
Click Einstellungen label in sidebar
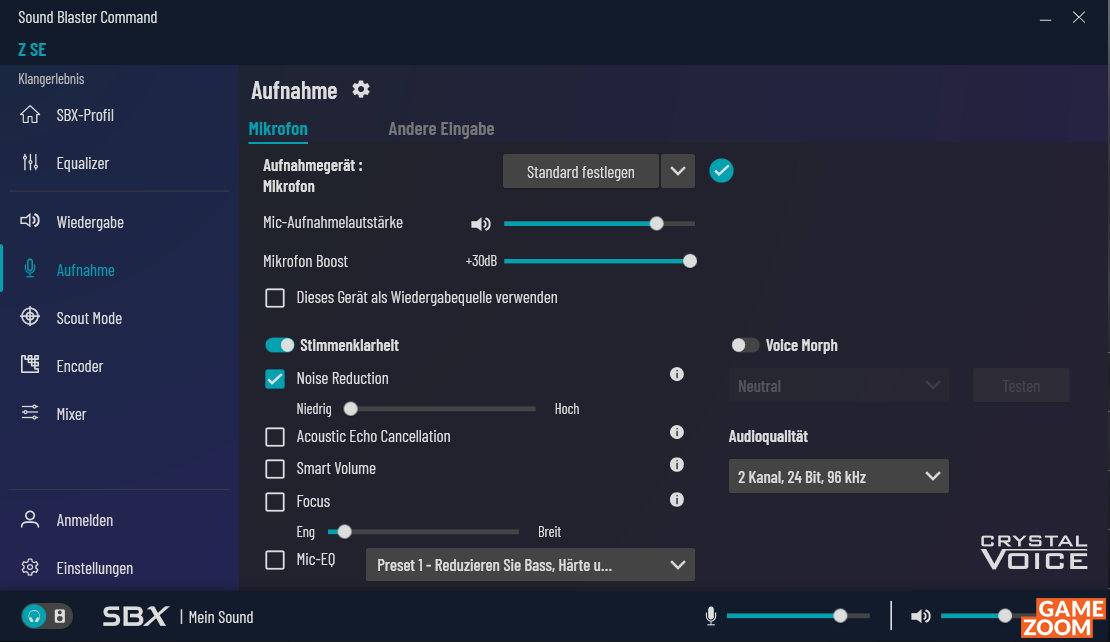click(95, 568)
